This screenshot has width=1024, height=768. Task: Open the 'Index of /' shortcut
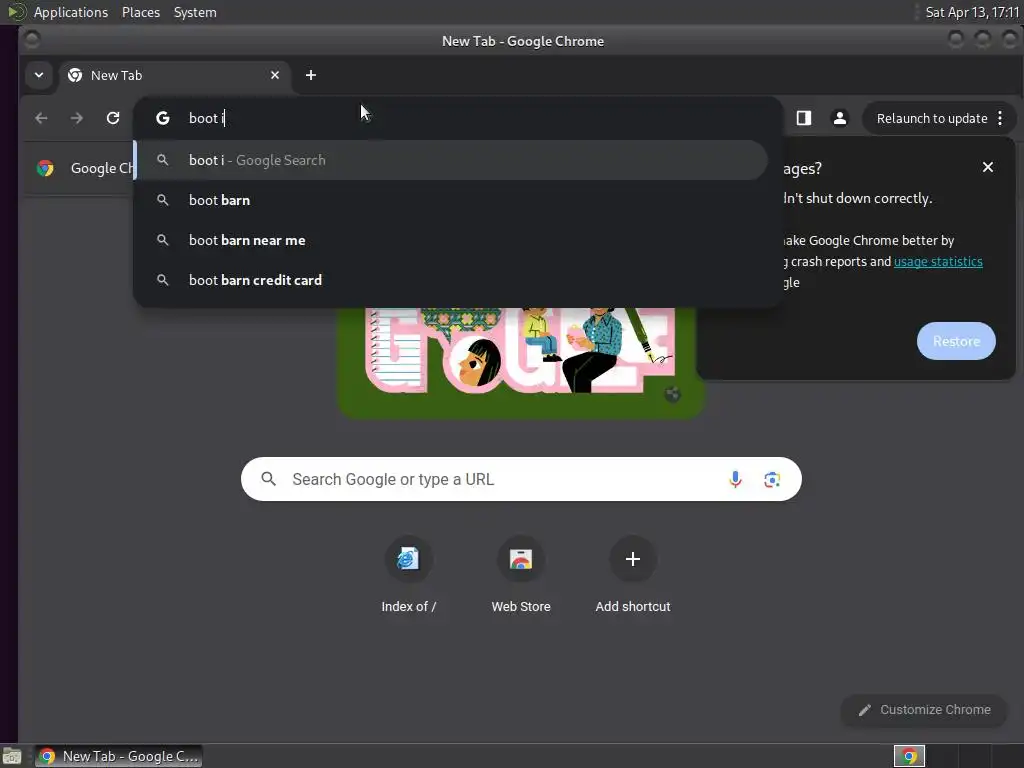point(408,575)
